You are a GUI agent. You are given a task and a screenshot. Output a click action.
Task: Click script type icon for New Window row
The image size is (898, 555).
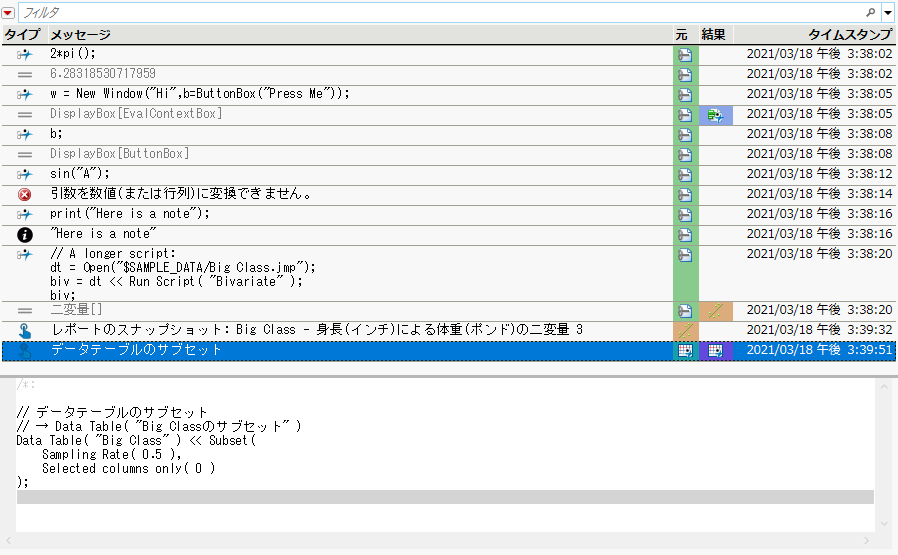point(25,95)
